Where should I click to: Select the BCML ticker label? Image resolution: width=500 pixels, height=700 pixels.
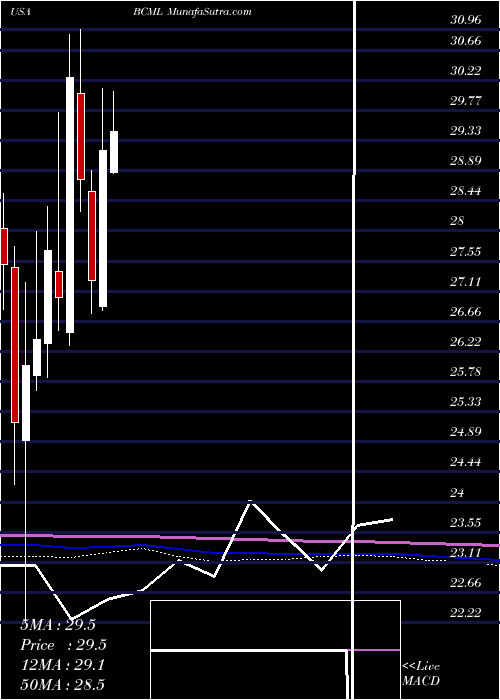pos(149,12)
